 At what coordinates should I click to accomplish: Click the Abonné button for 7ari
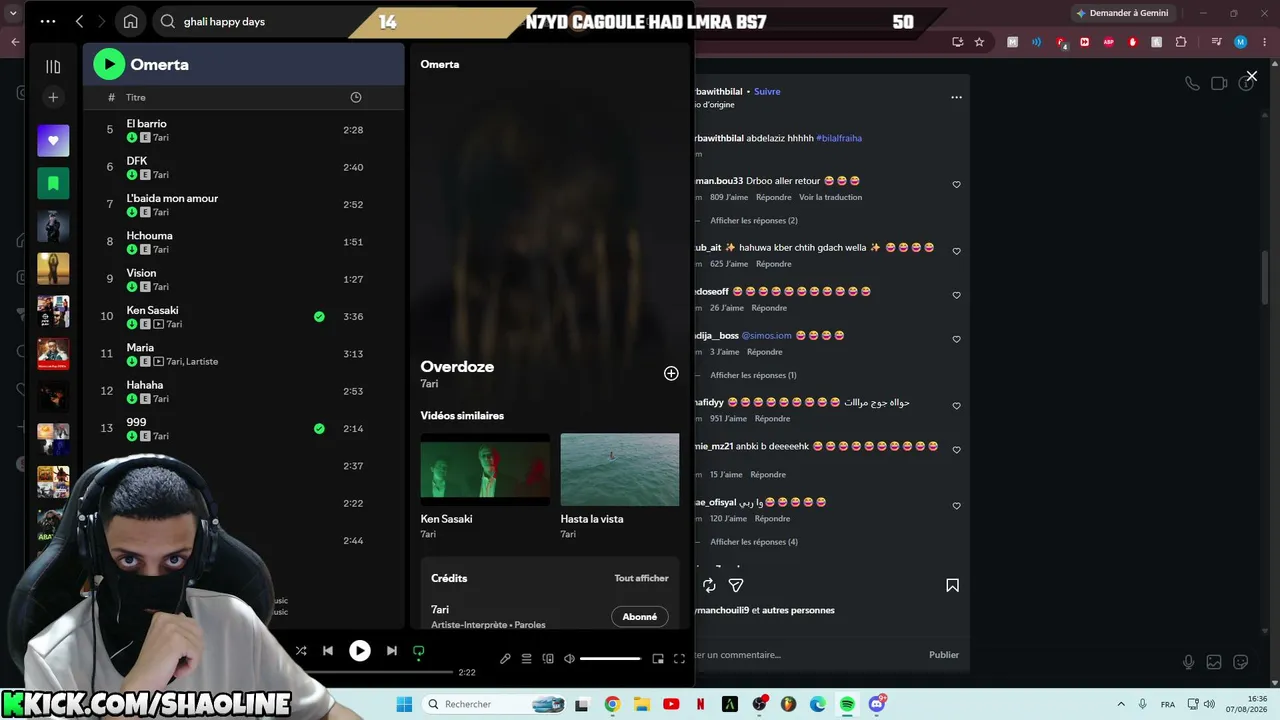(640, 617)
